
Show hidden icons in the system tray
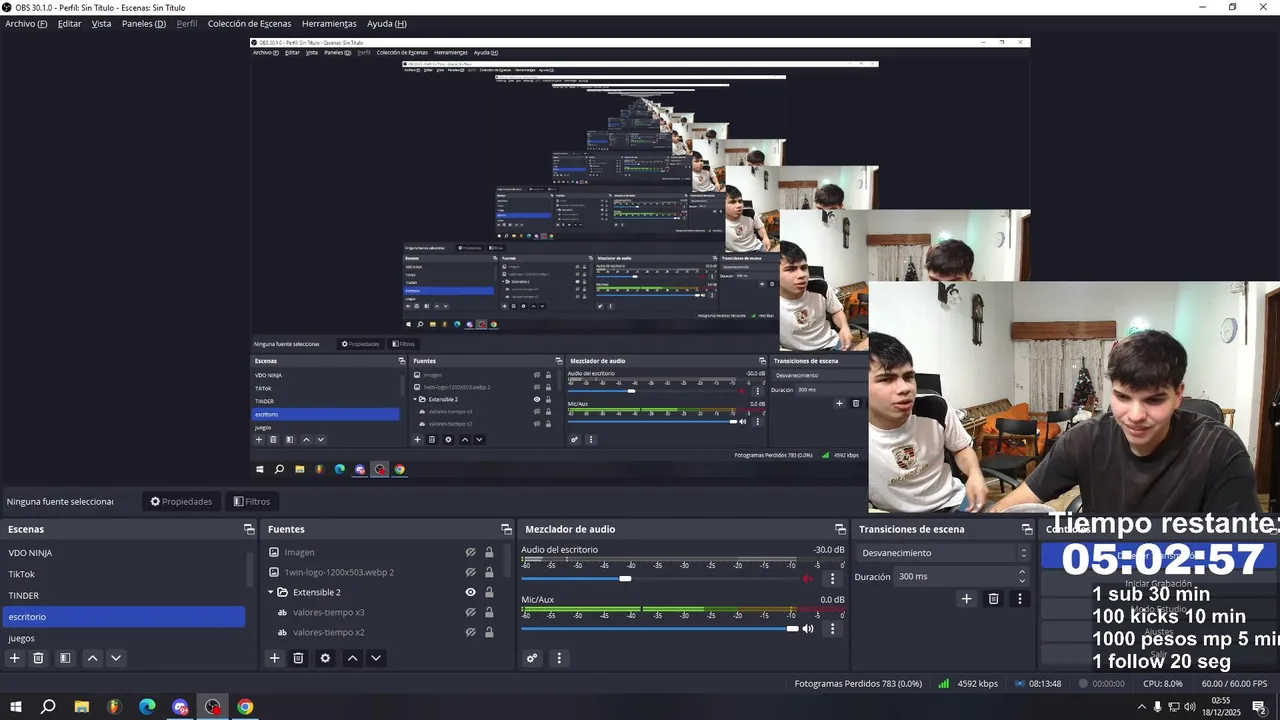[1142, 707]
